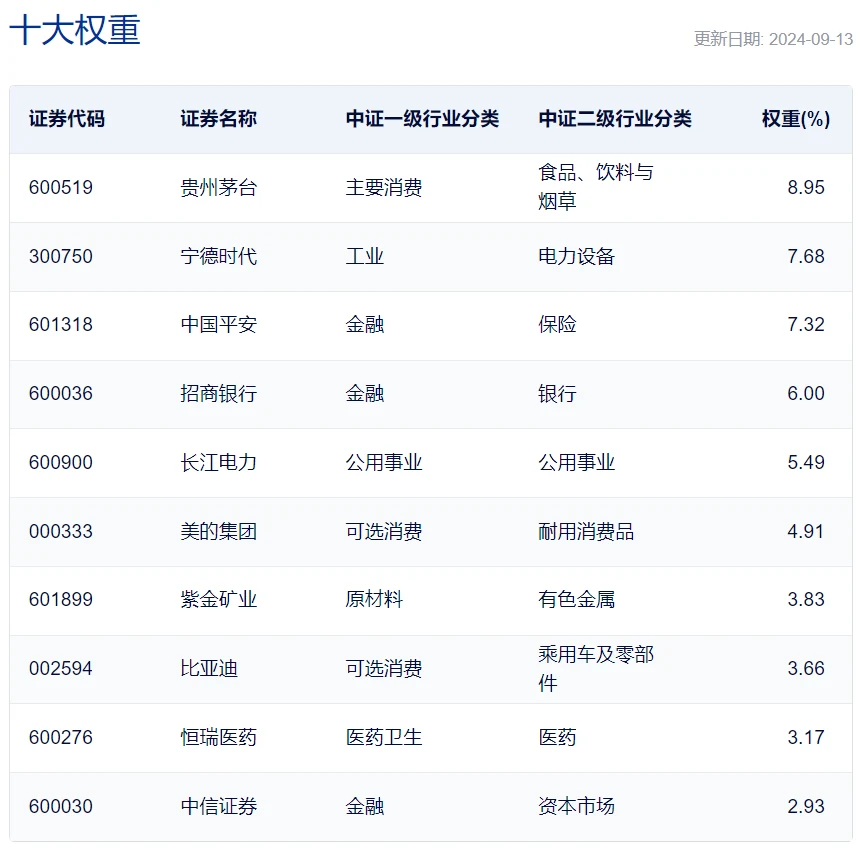The height and width of the screenshot is (849, 860).
Task: Click the weight value 6.00
Action: [806, 394]
